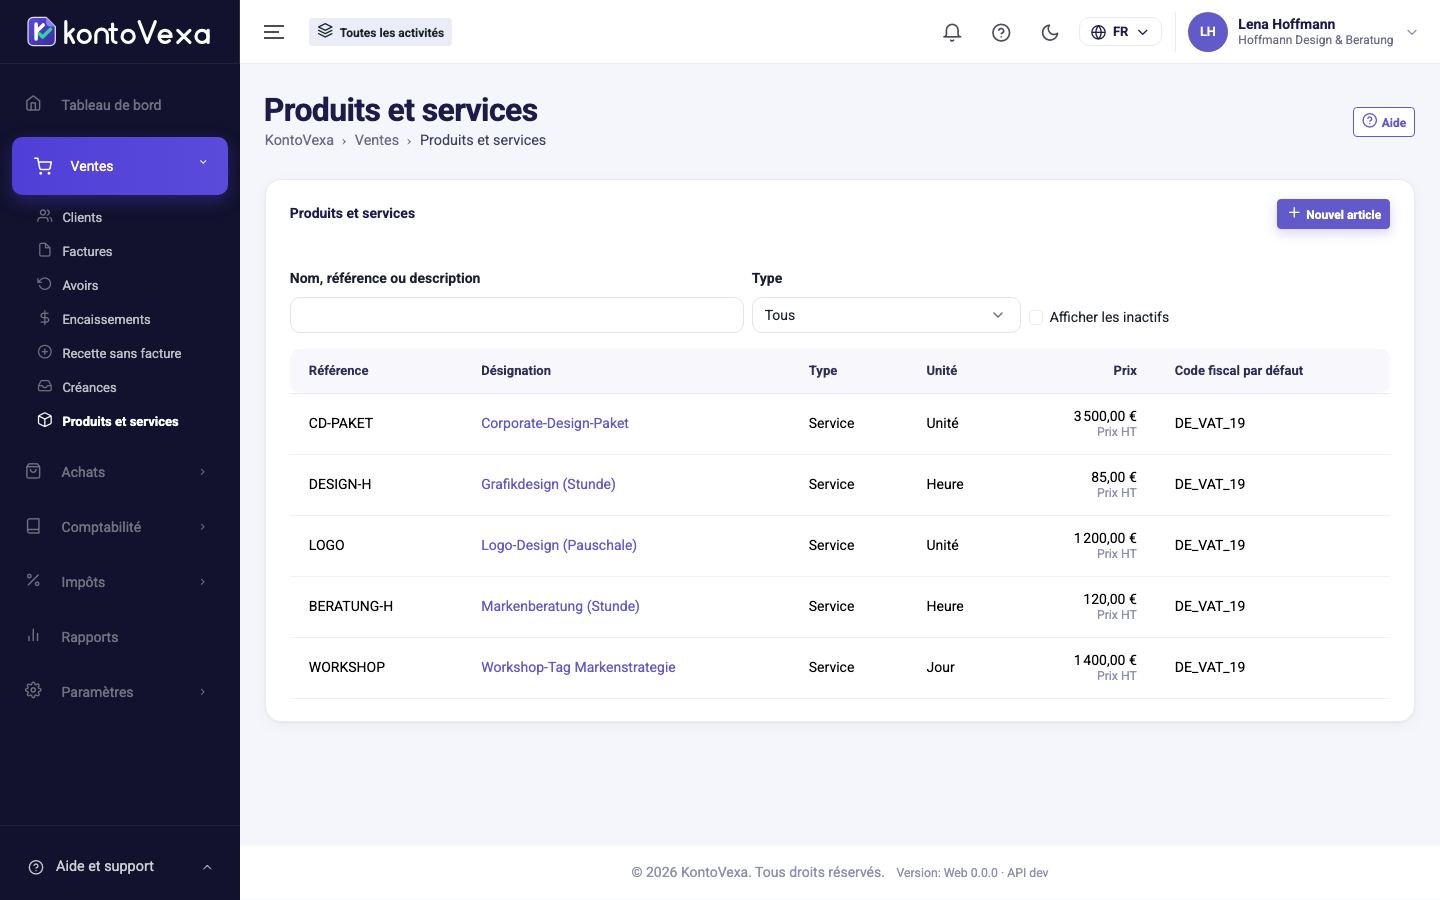1440x900 pixels.
Task: Expand the Paramètres menu section
Action: [120, 692]
